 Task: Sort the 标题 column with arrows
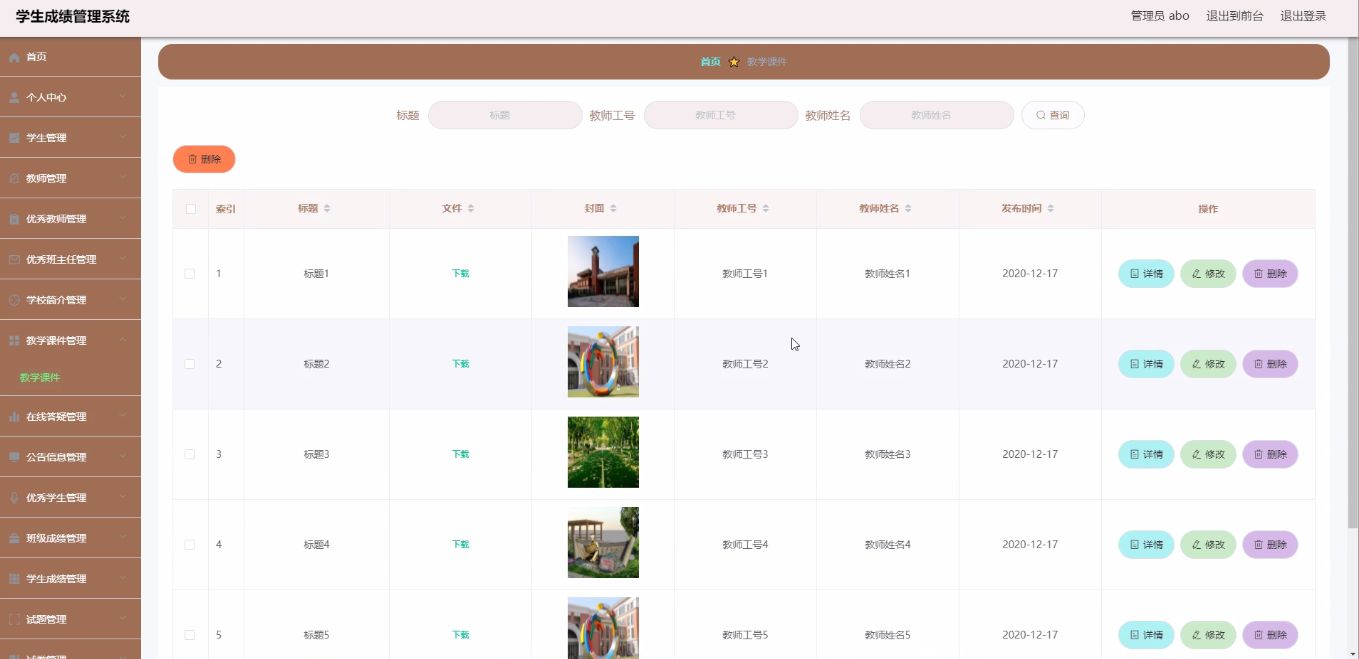tap(327, 209)
